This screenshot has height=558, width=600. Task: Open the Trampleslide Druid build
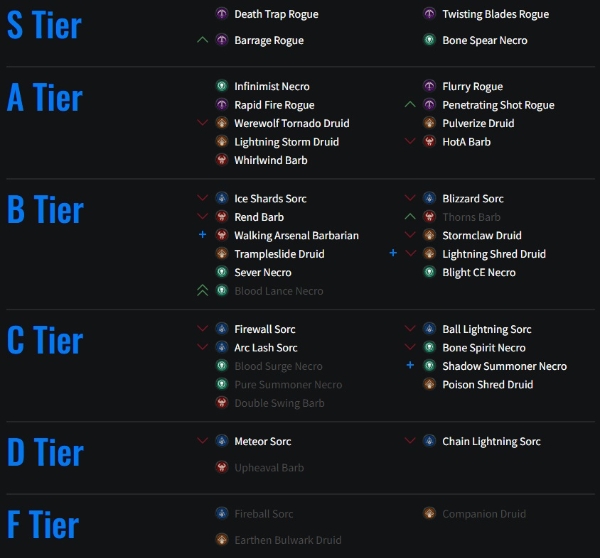tap(279, 254)
